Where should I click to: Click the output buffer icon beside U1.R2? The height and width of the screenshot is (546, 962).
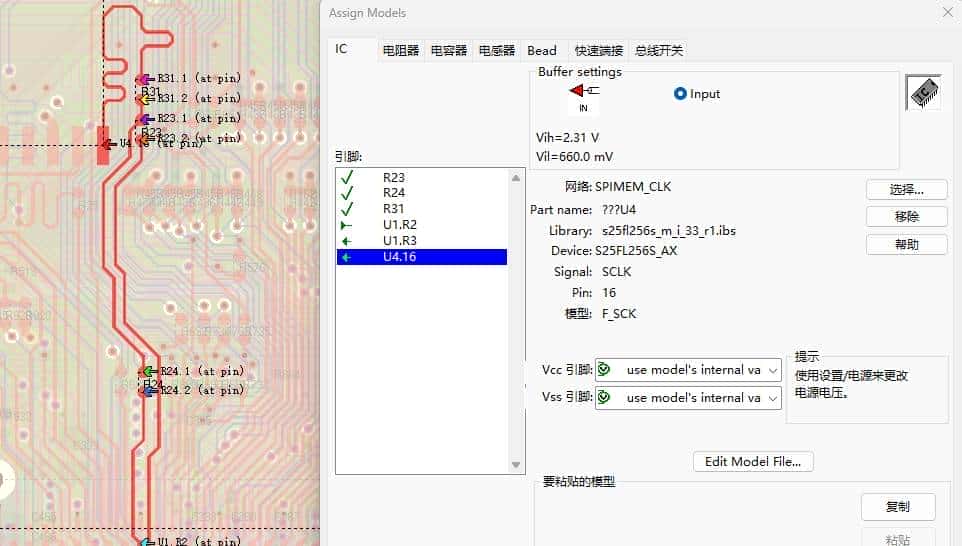346,225
